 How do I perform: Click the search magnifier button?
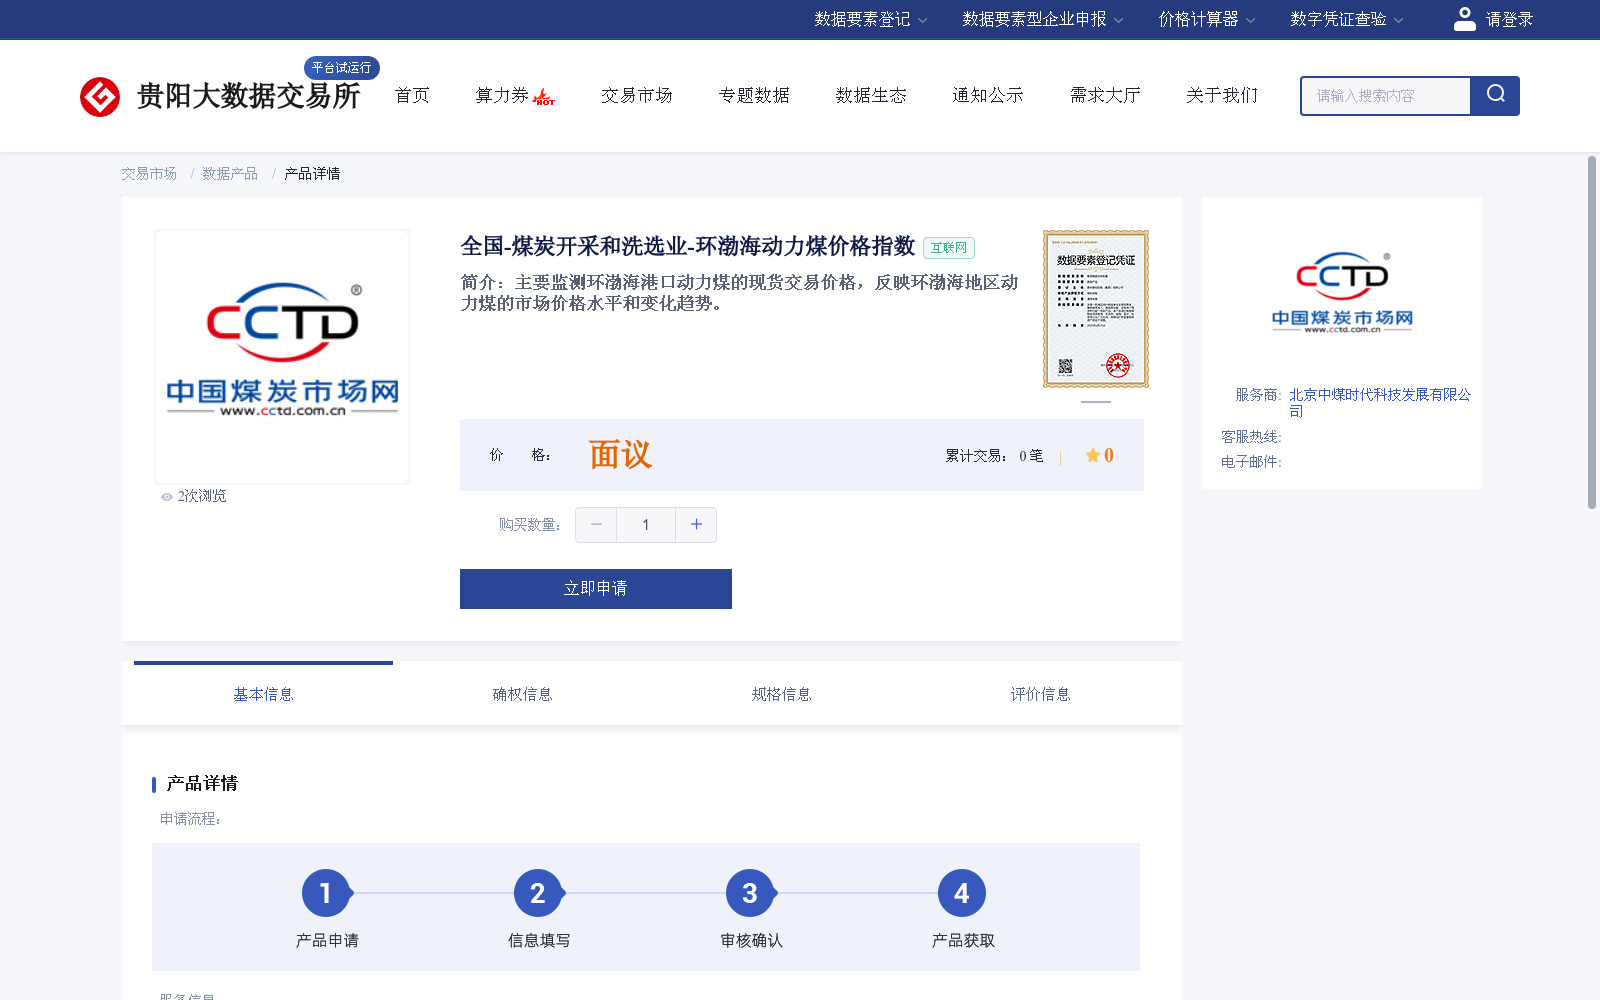(x=1495, y=96)
